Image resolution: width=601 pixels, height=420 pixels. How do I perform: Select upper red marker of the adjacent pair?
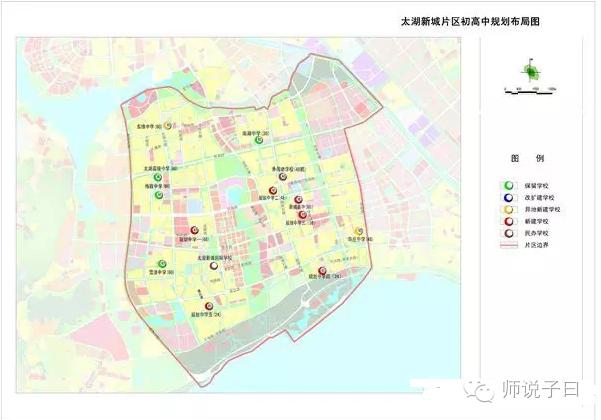(x=298, y=199)
